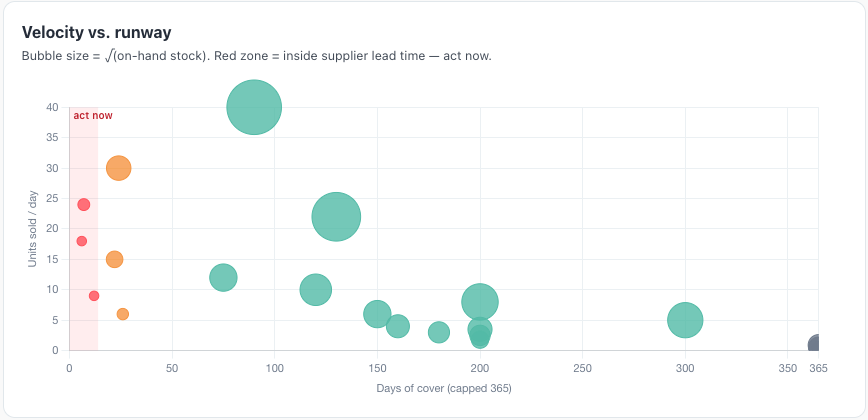Click the green bubble at 150 days cover
868x420 pixels.
click(x=377, y=314)
